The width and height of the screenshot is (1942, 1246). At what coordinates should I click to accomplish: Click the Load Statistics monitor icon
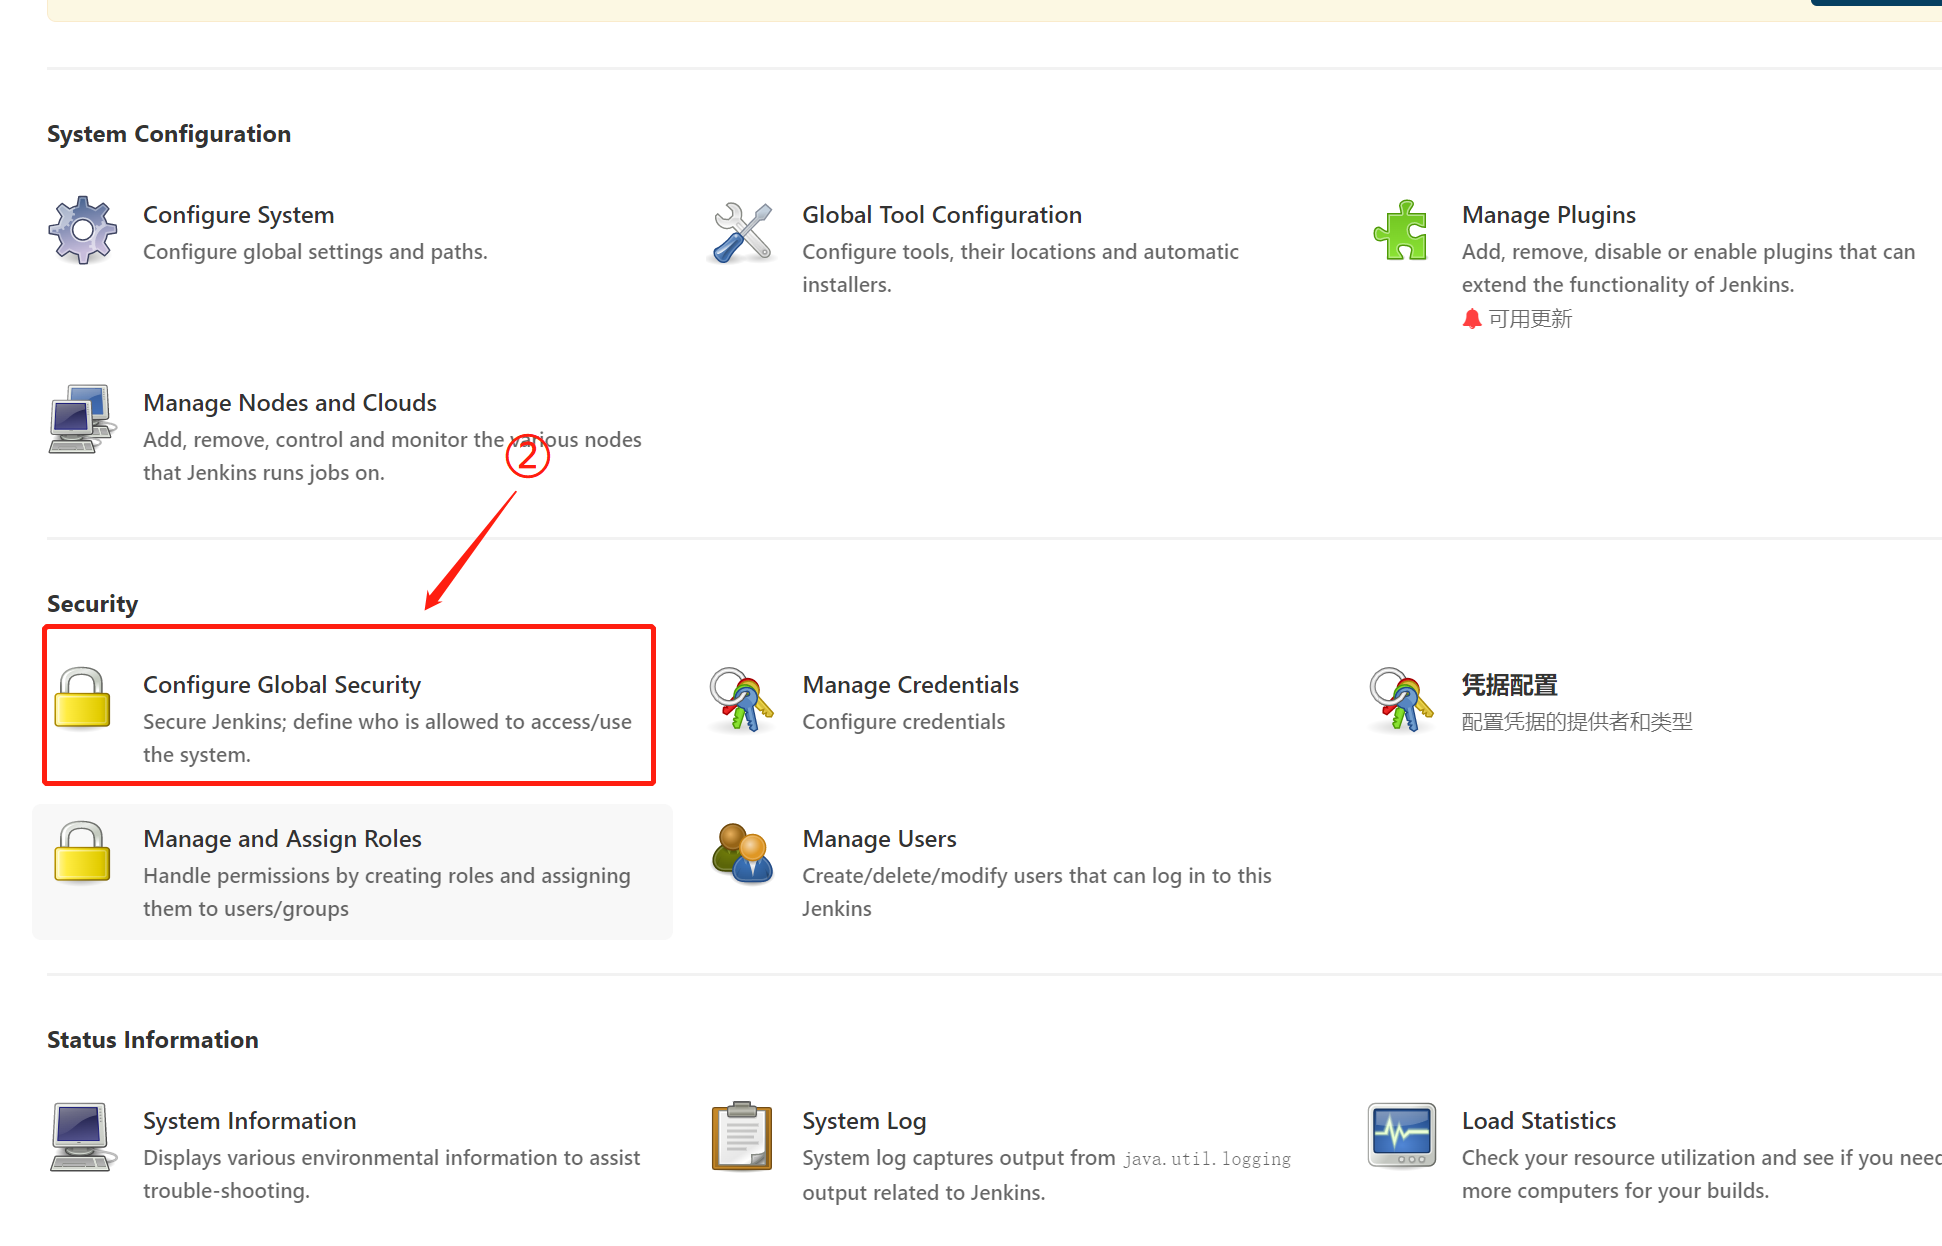pos(1401,1136)
